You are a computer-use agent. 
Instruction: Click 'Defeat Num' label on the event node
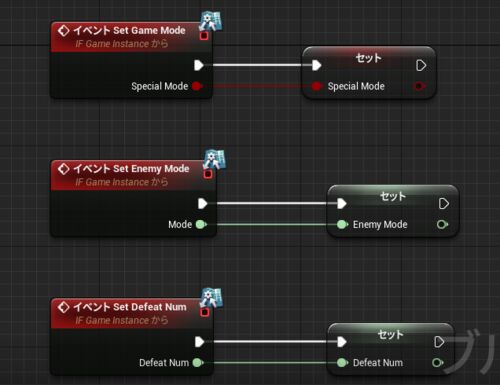[164, 363]
